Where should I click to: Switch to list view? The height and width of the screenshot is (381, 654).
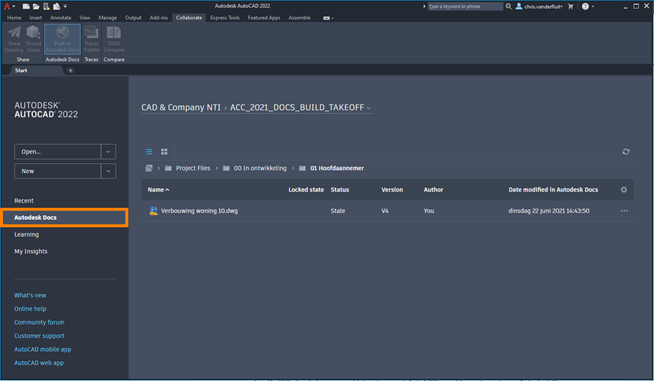click(149, 151)
